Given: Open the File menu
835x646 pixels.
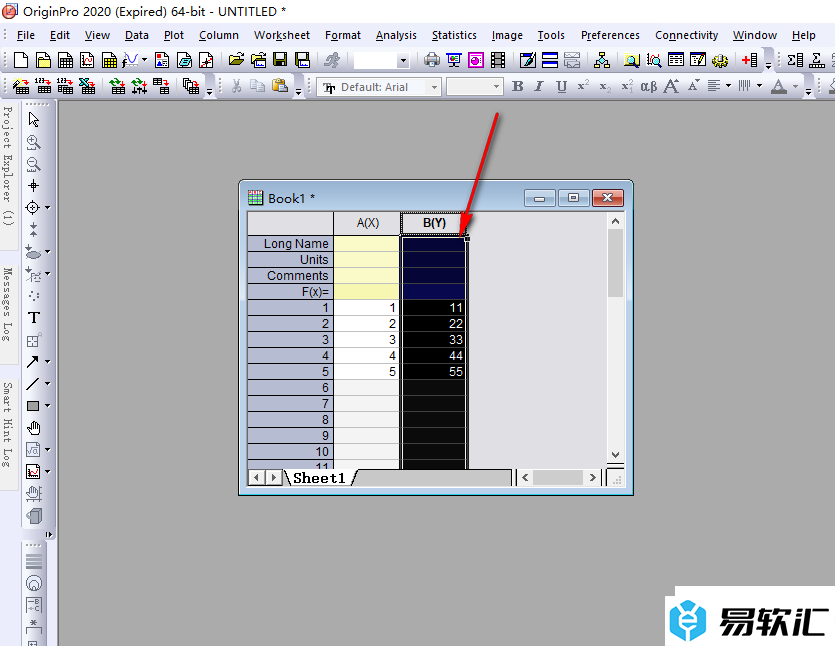Looking at the screenshot, I should (26, 35).
